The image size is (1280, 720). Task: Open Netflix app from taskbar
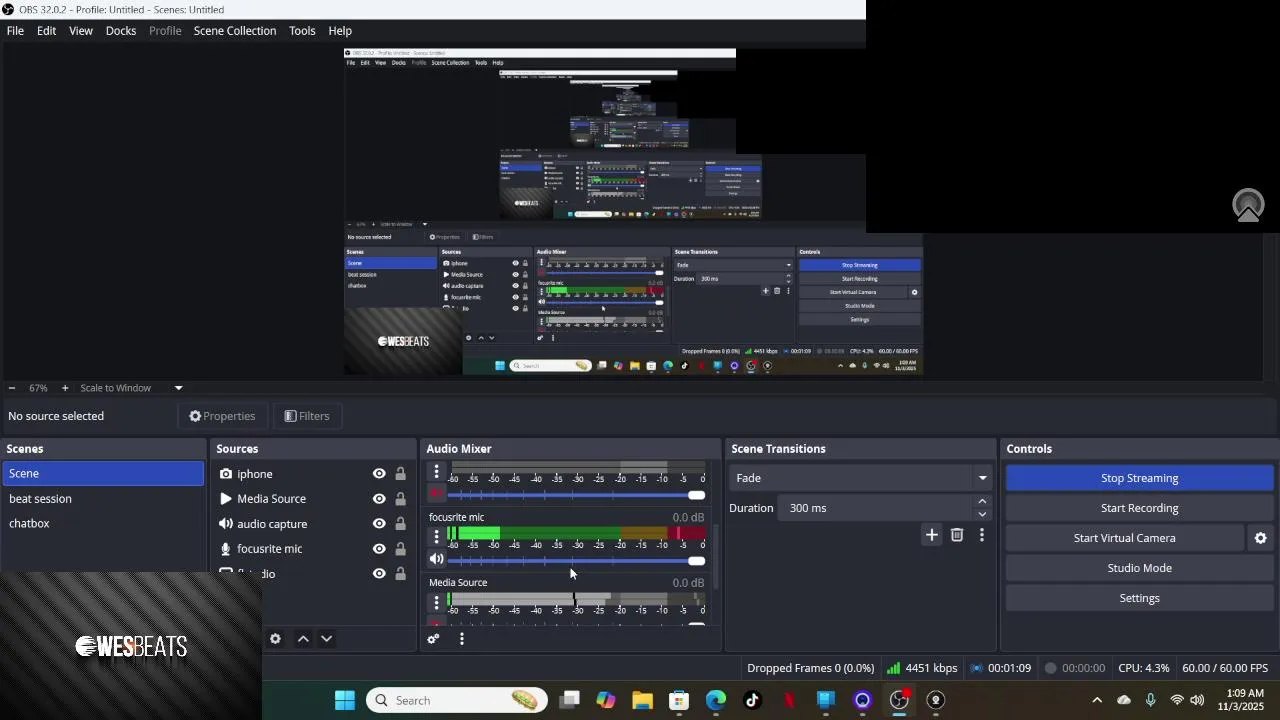point(789,700)
